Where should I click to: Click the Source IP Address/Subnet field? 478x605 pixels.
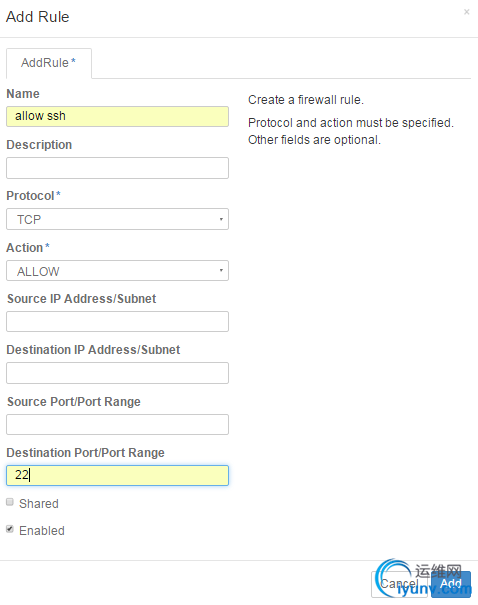[117, 321]
